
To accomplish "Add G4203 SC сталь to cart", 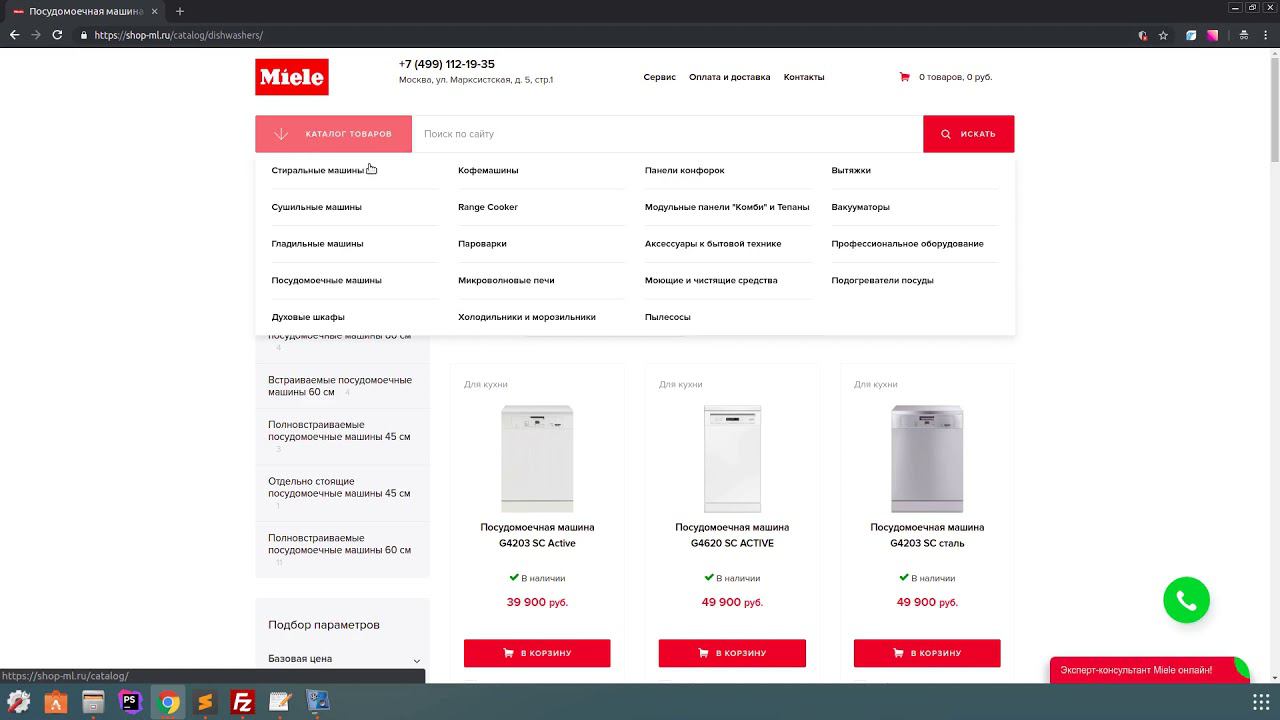I will click(x=927, y=653).
